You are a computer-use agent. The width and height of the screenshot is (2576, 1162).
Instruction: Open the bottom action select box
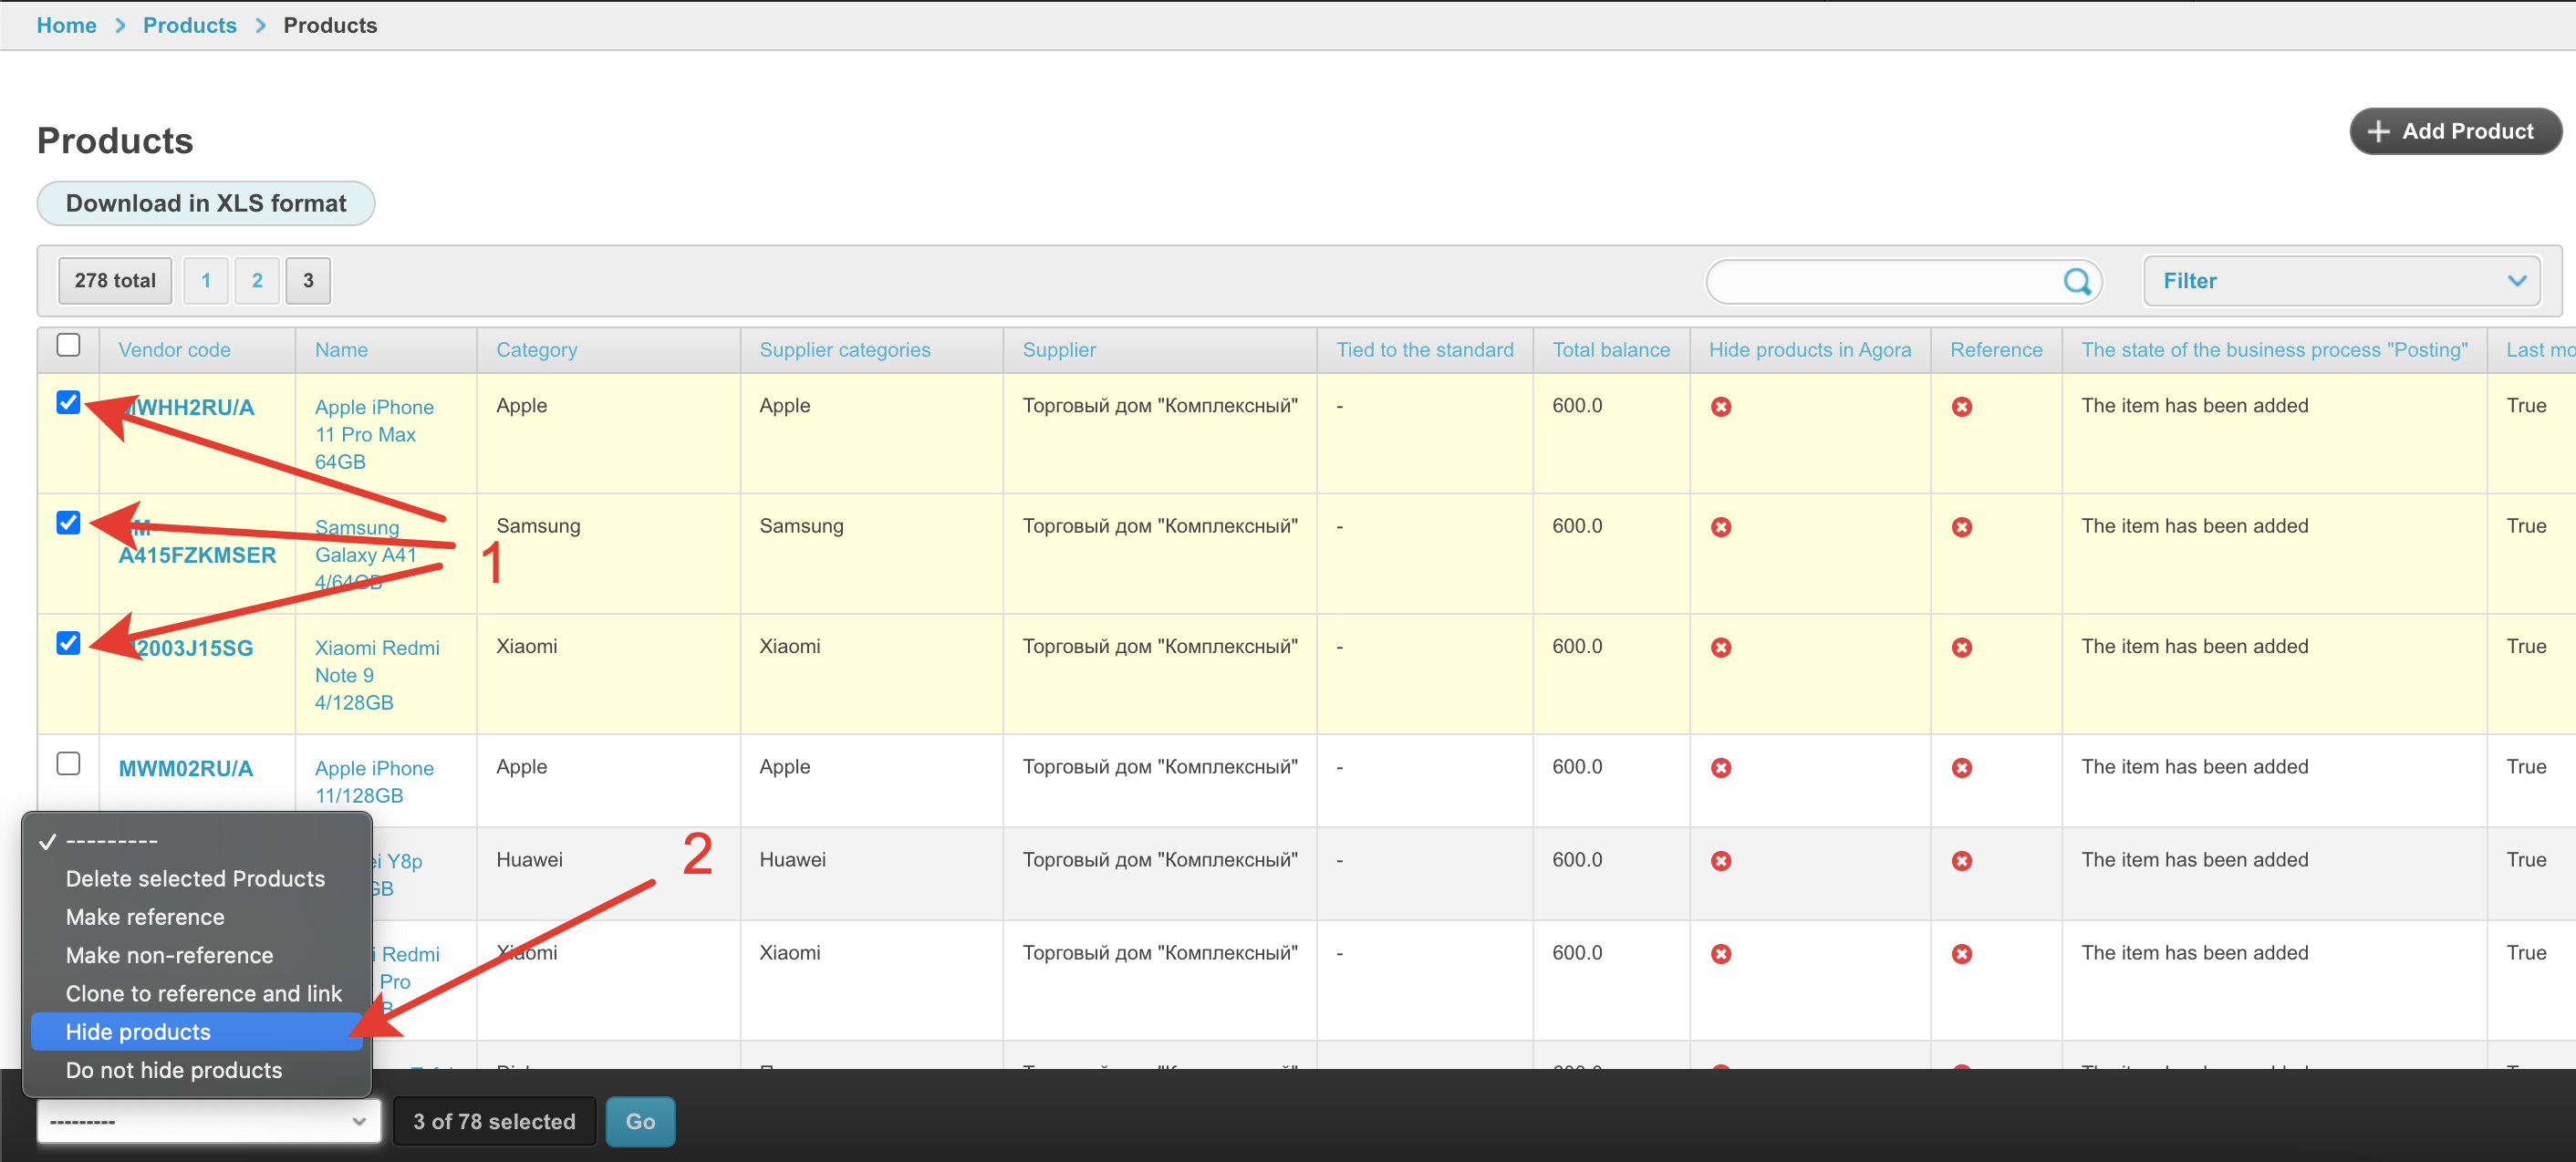point(208,1121)
